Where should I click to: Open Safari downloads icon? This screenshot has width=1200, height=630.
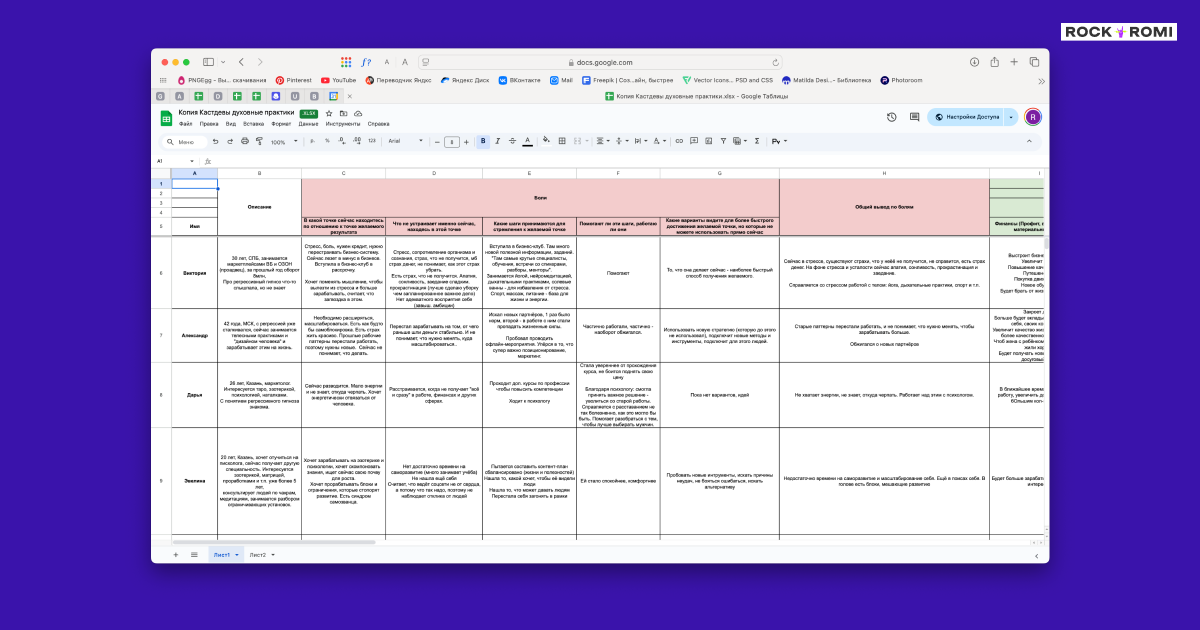(974, 62)
